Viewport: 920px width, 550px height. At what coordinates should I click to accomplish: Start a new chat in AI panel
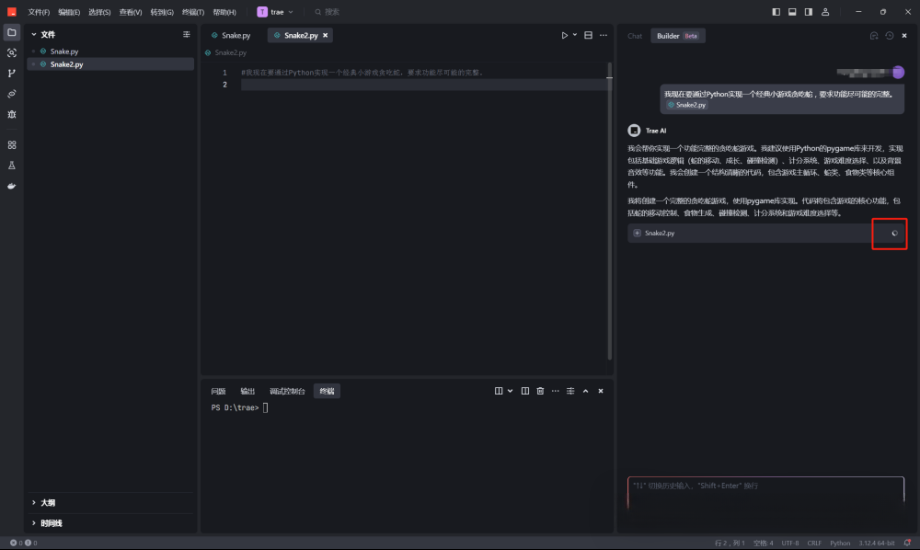click(874, 36)
